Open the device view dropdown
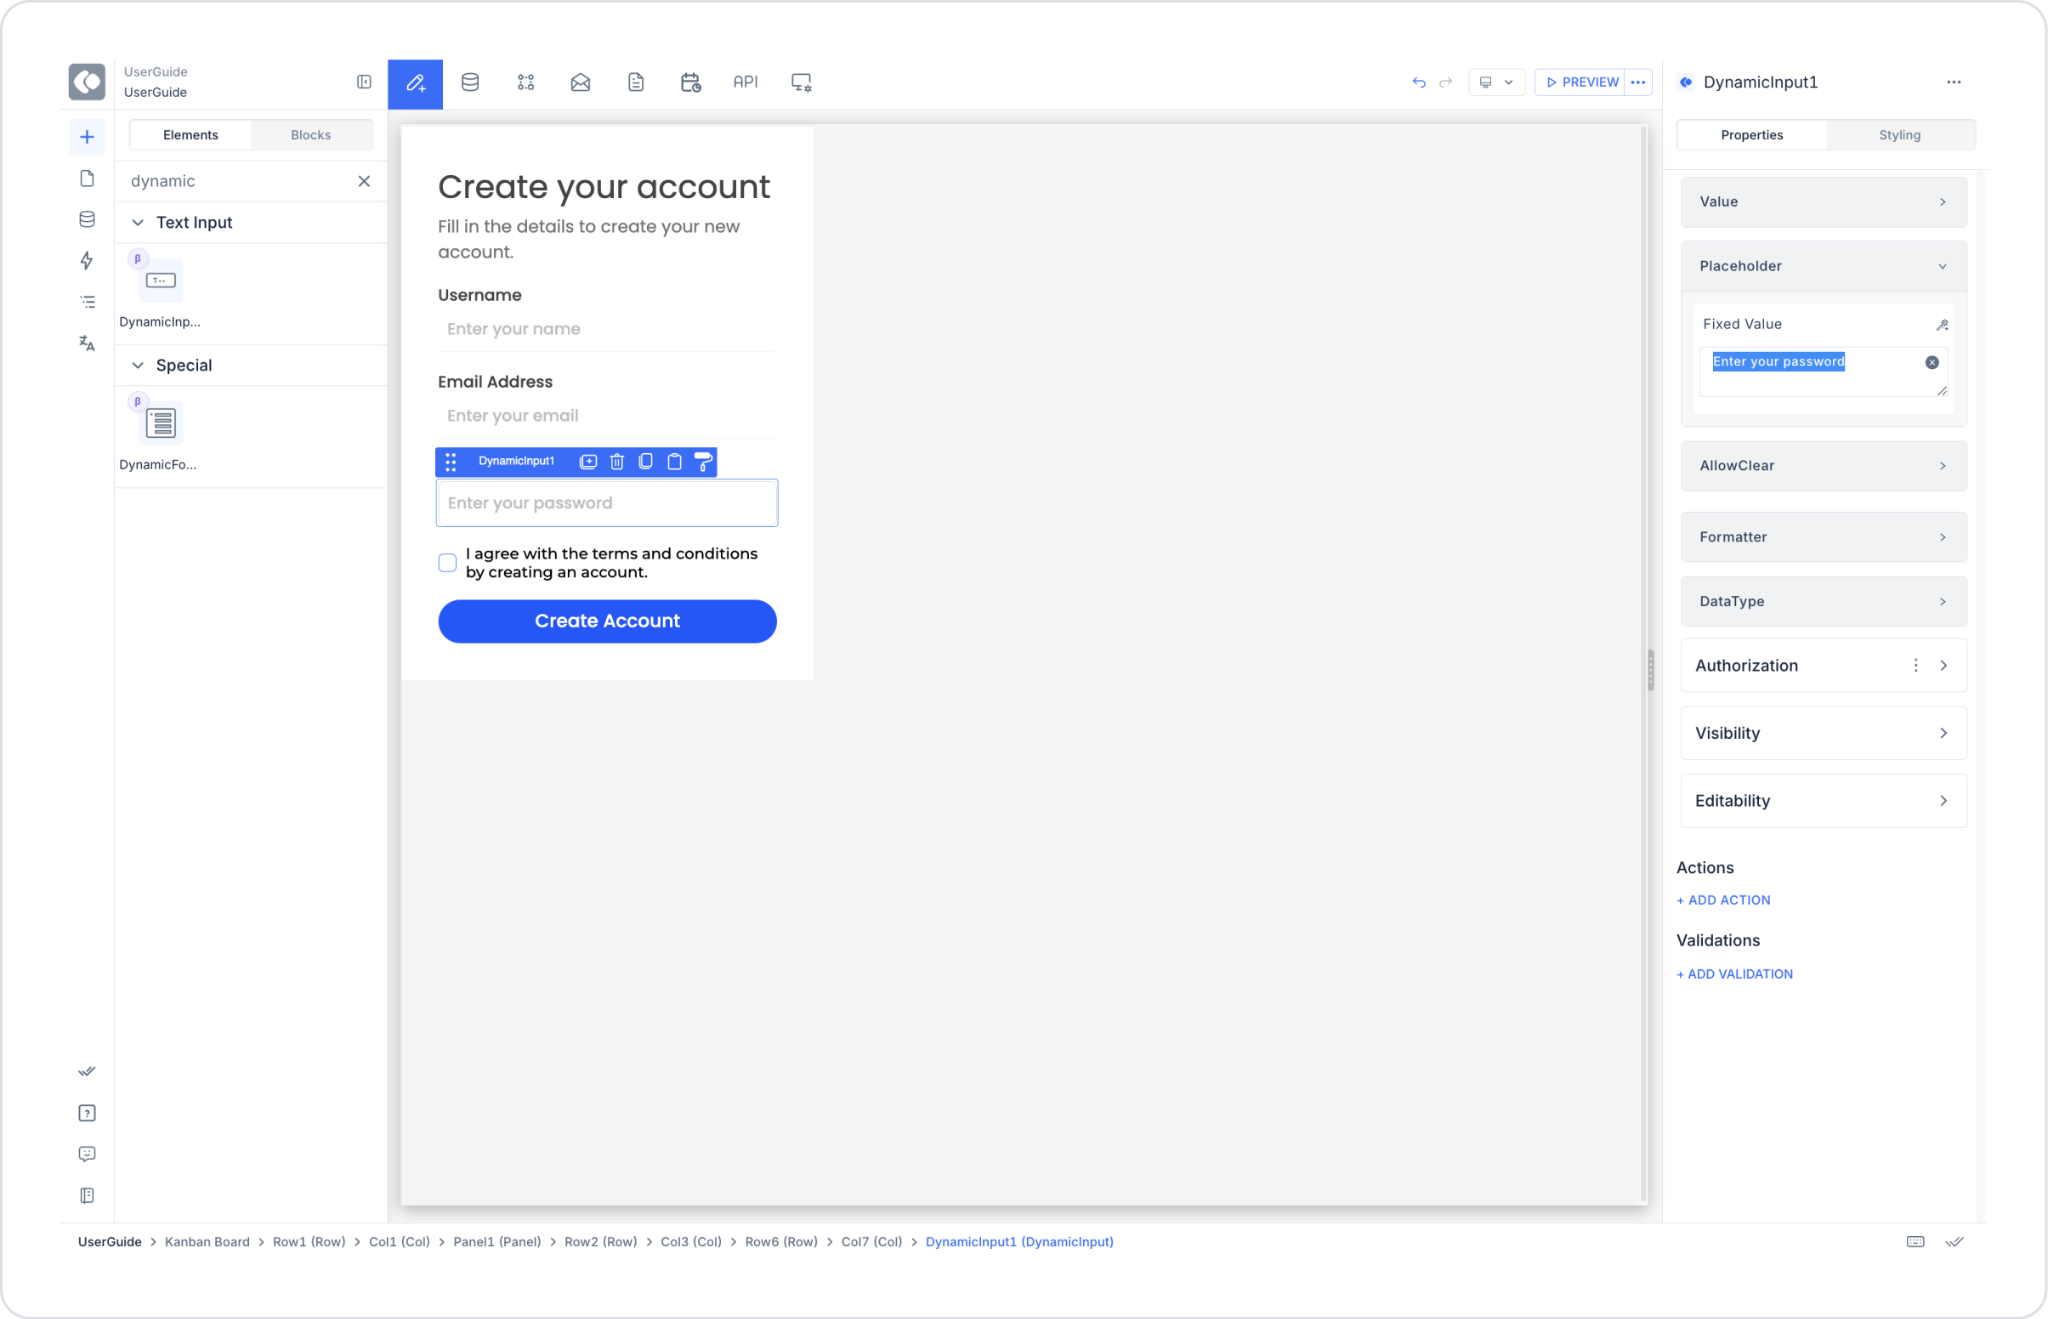This screenshot has width=2048, height=1319. pyautogui.click(x=1496, y=82)
